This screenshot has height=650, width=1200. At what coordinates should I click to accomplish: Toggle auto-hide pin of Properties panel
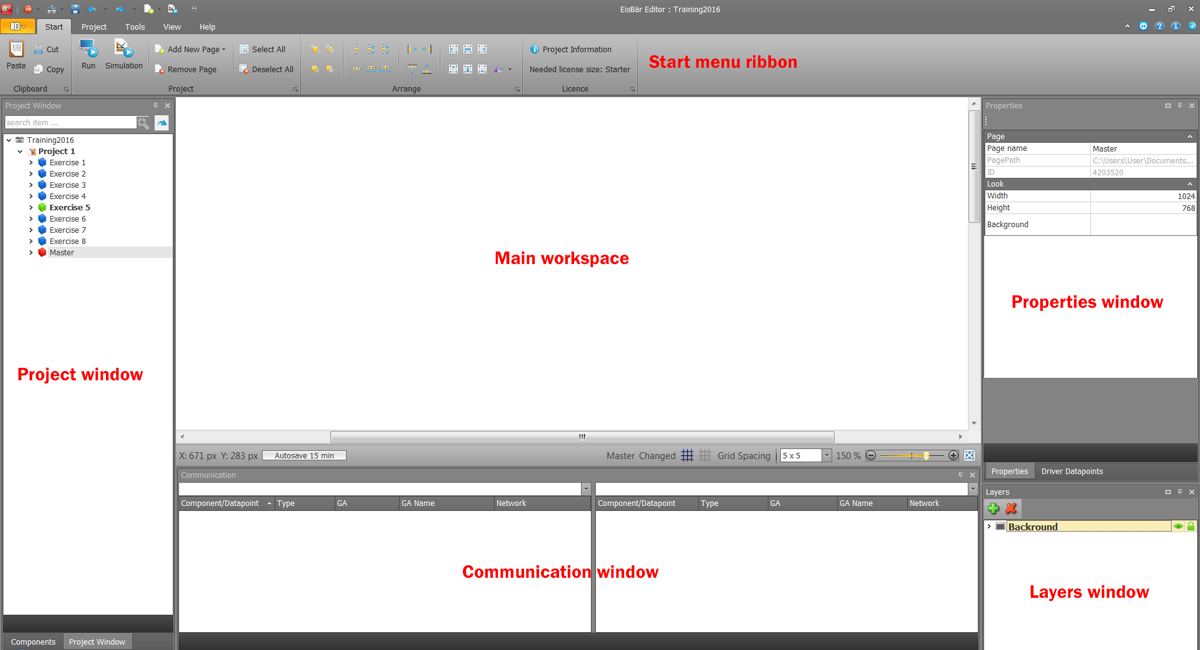[x=1180, y=105]
